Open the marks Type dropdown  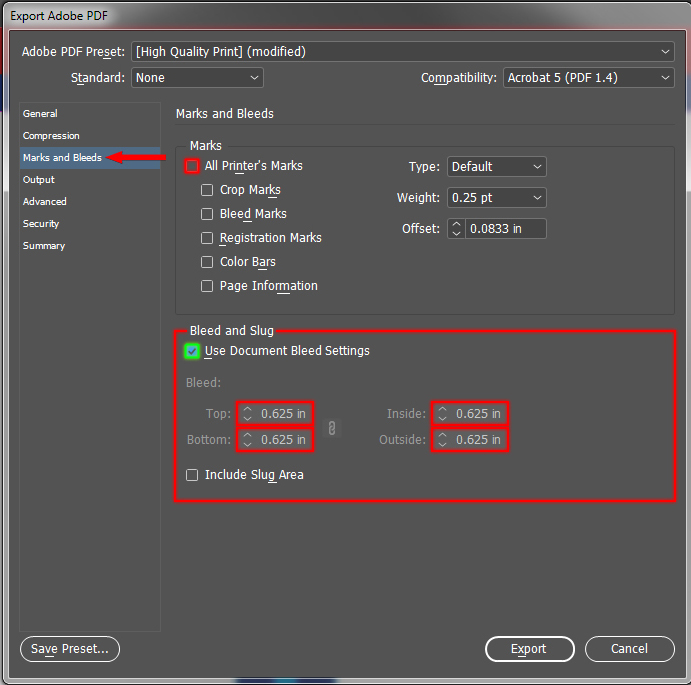[497, 167]
